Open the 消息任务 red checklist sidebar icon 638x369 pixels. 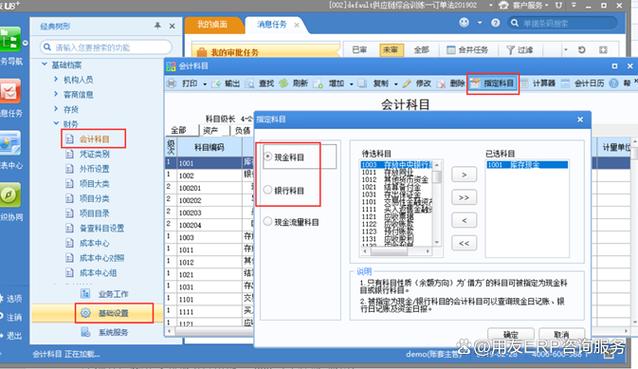(x=10, y=91)
